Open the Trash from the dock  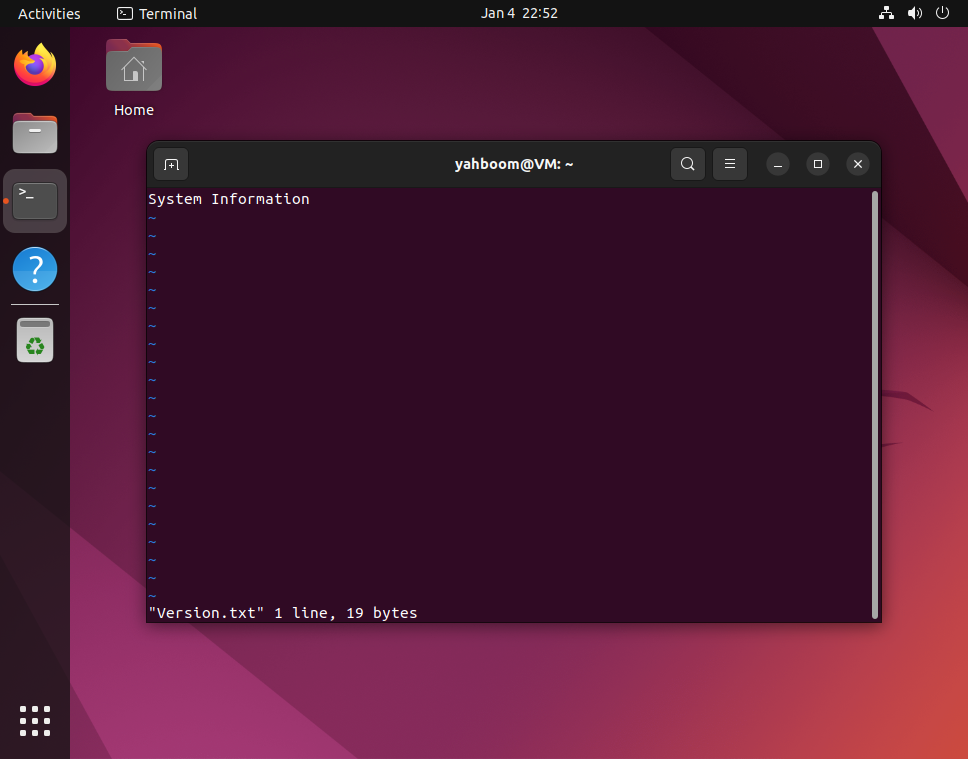click(34, 339)
